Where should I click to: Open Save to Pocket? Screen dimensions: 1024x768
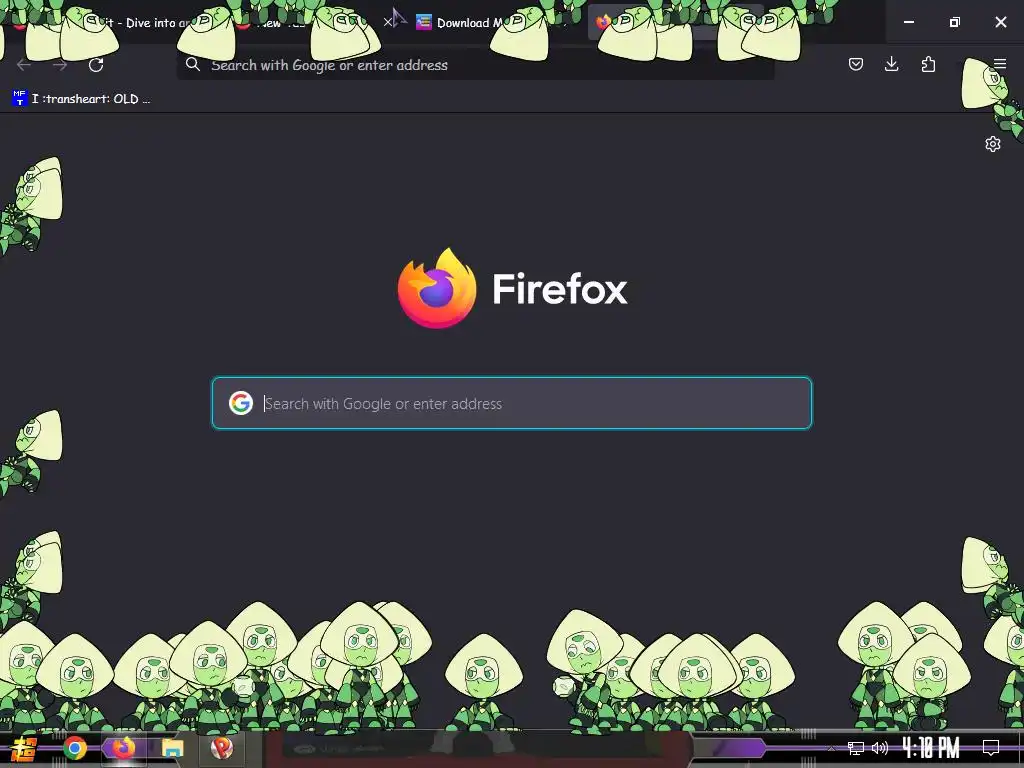click(x=856, y=64)
